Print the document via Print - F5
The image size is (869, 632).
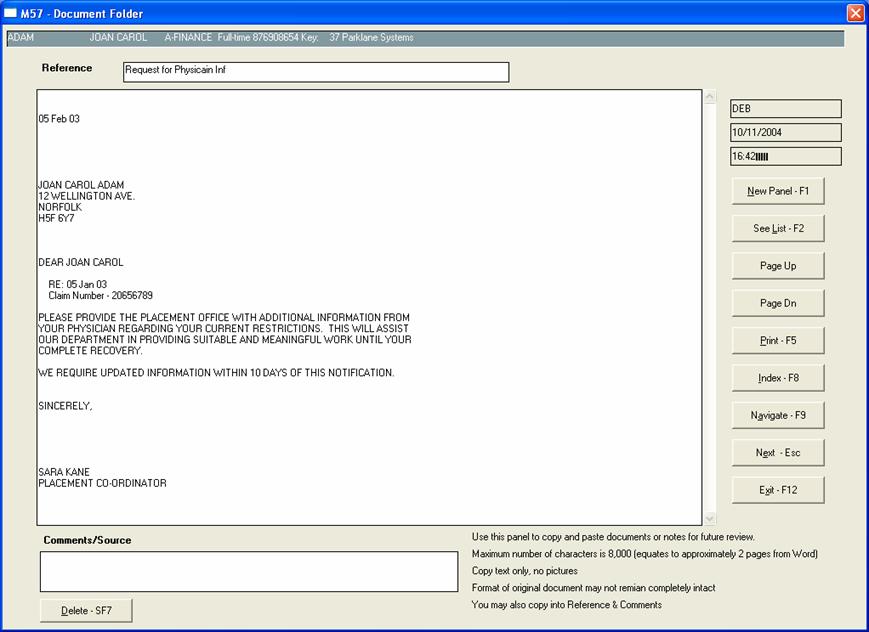778,340
